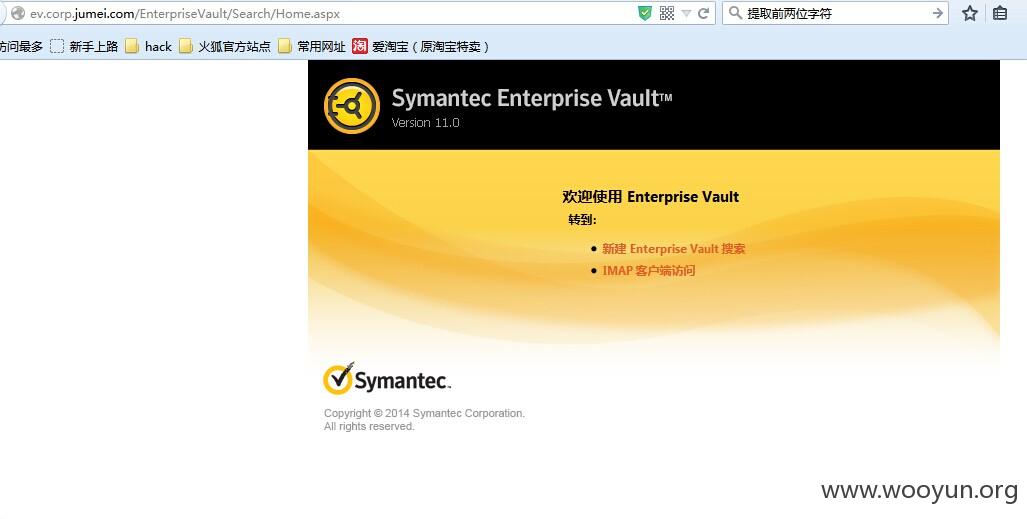Click the 转到: label
Screen dimensions: 1027x519
point(582,220)
